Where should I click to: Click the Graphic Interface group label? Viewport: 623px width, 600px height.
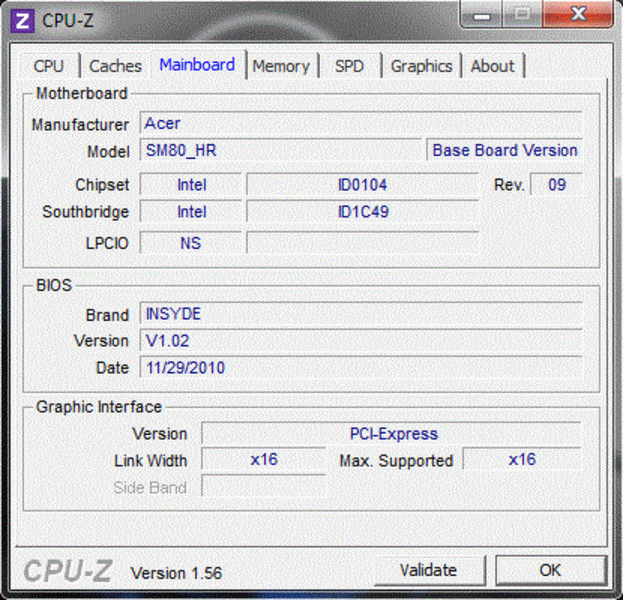[x=99, y=407]
